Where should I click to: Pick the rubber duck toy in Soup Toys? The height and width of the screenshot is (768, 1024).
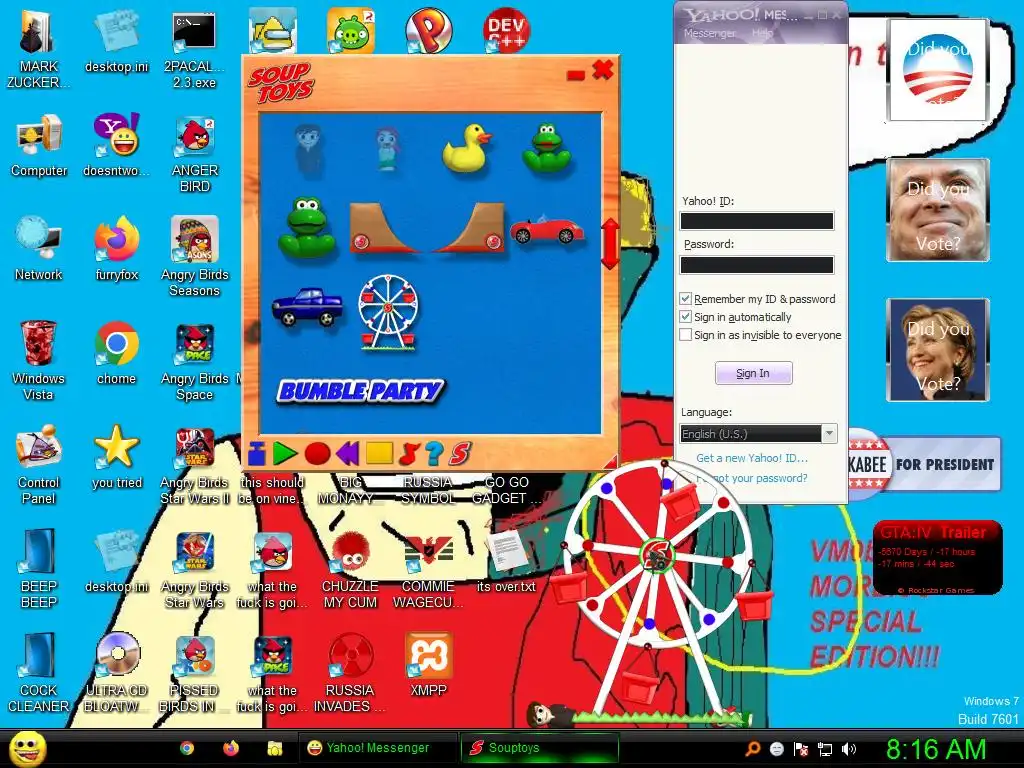tap(466, 148)
